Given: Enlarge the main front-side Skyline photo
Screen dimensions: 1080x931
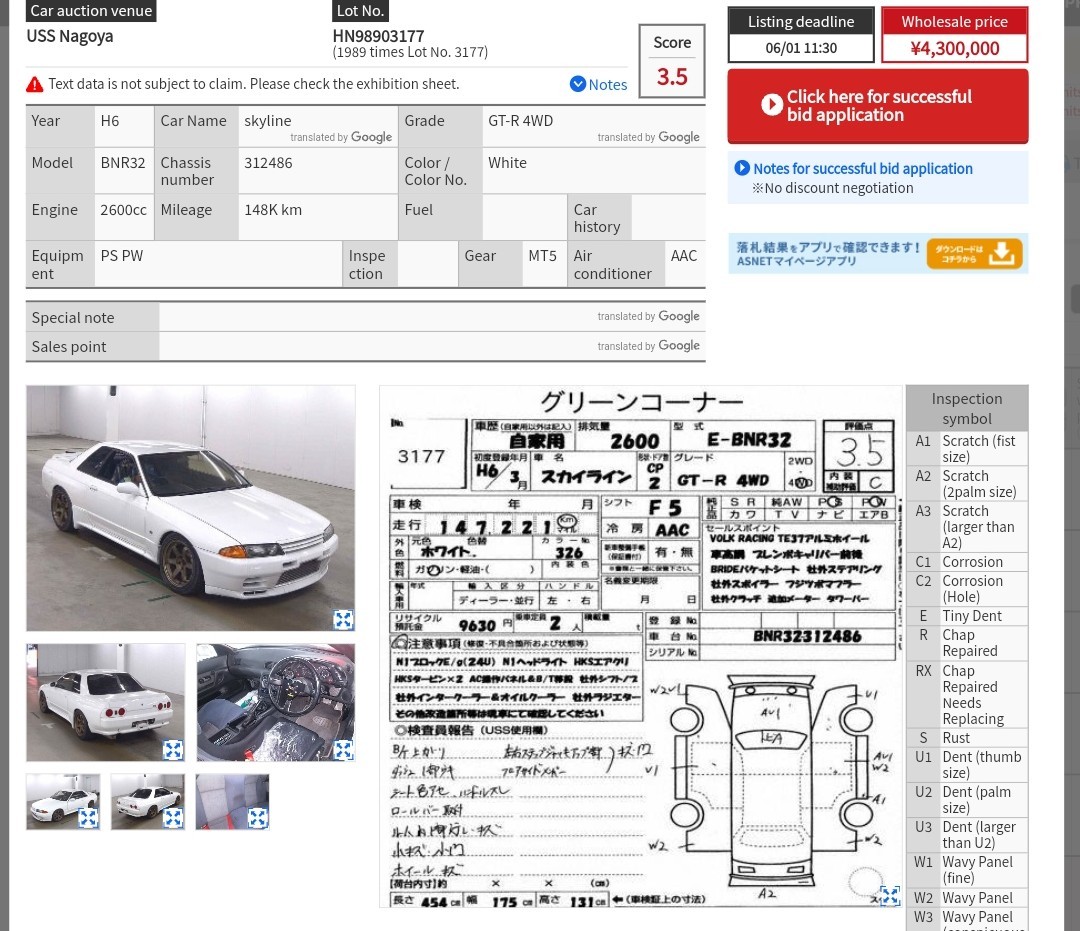Looking at the screenshot, I should (x=343, y=620).
